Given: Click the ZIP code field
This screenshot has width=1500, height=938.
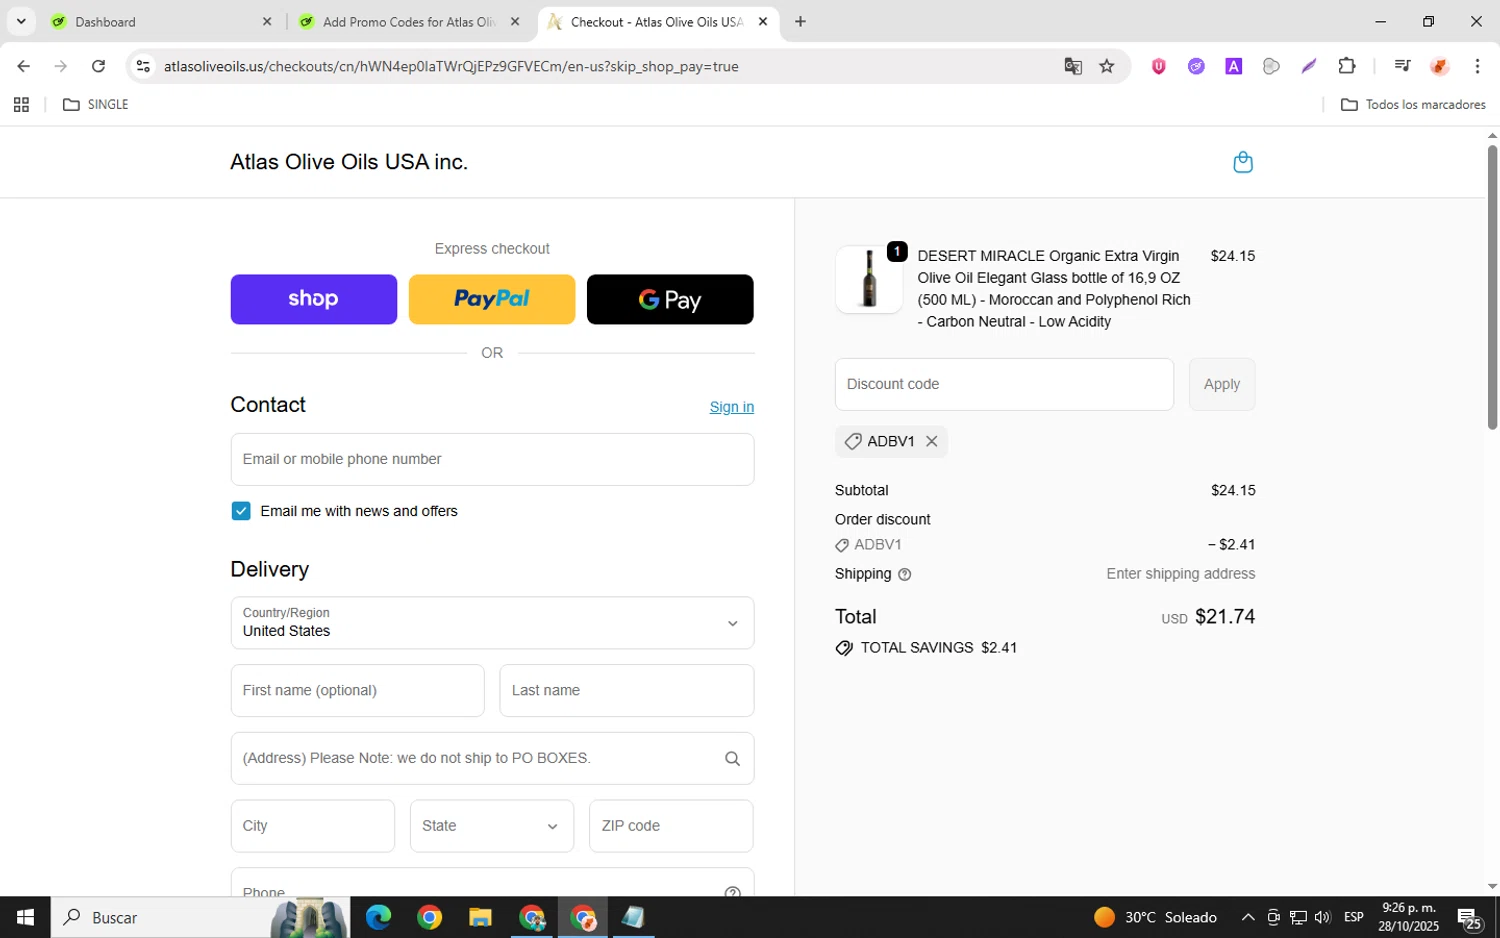Looking at the screenshot, I should (x=671, y=826).
